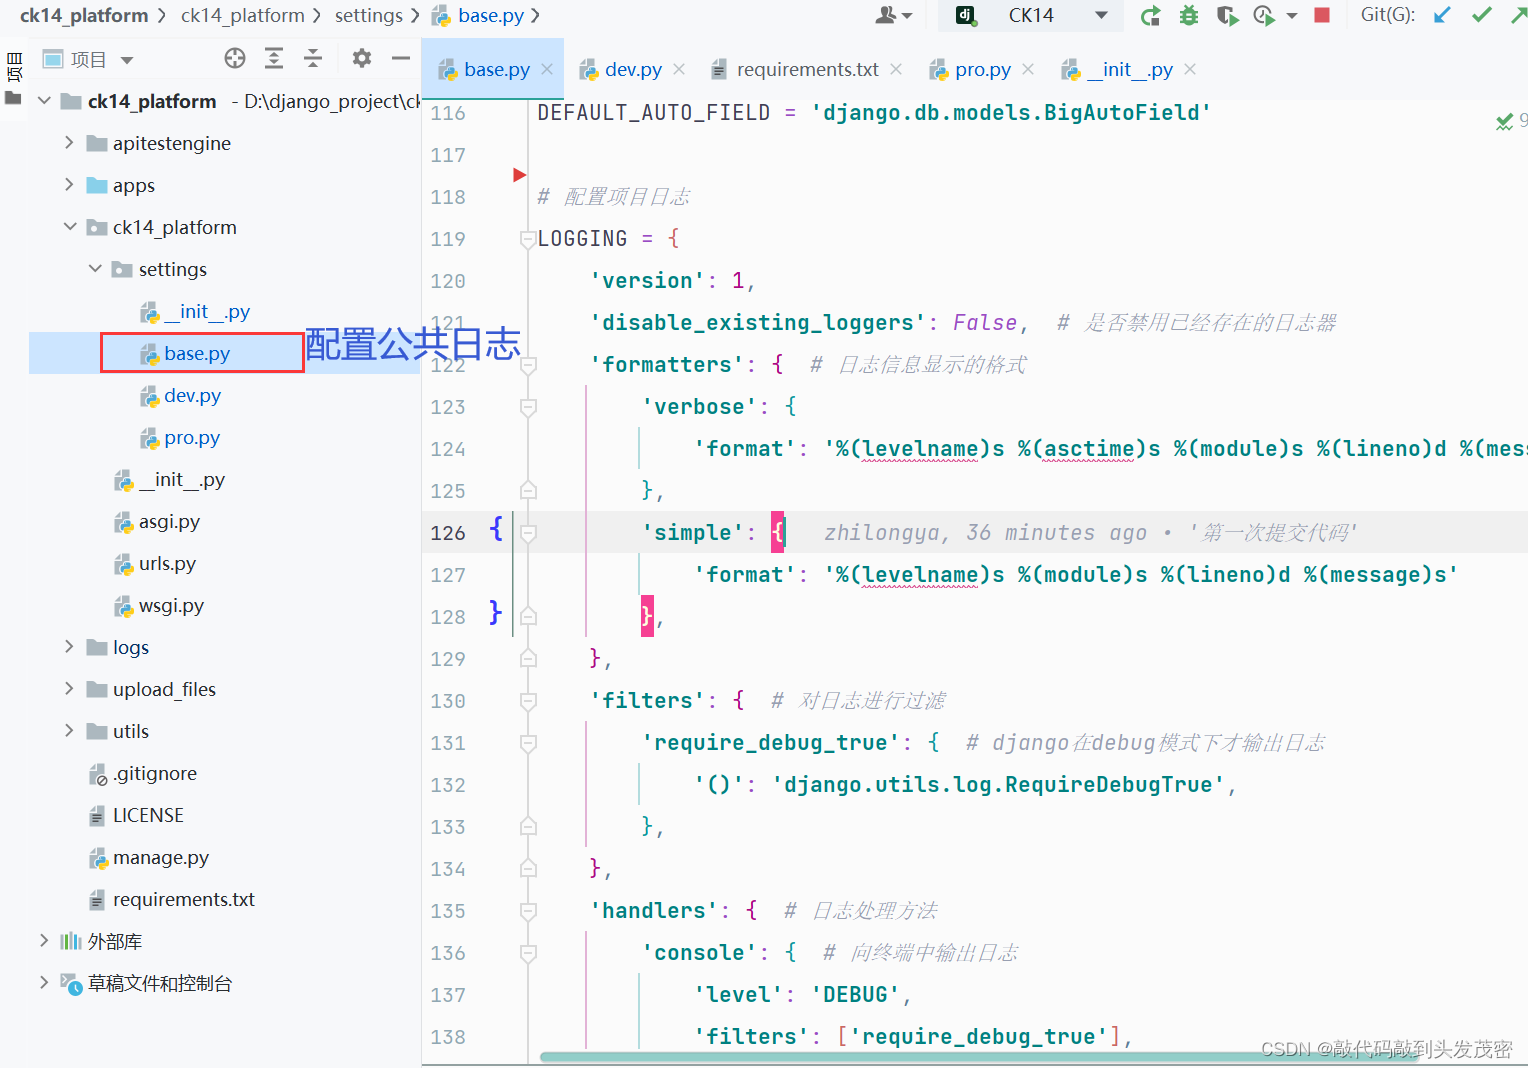Click line number 126 in gutter
Image resolution: width=1528 pixels, height=1068 pixels.
tap(448, 533)
